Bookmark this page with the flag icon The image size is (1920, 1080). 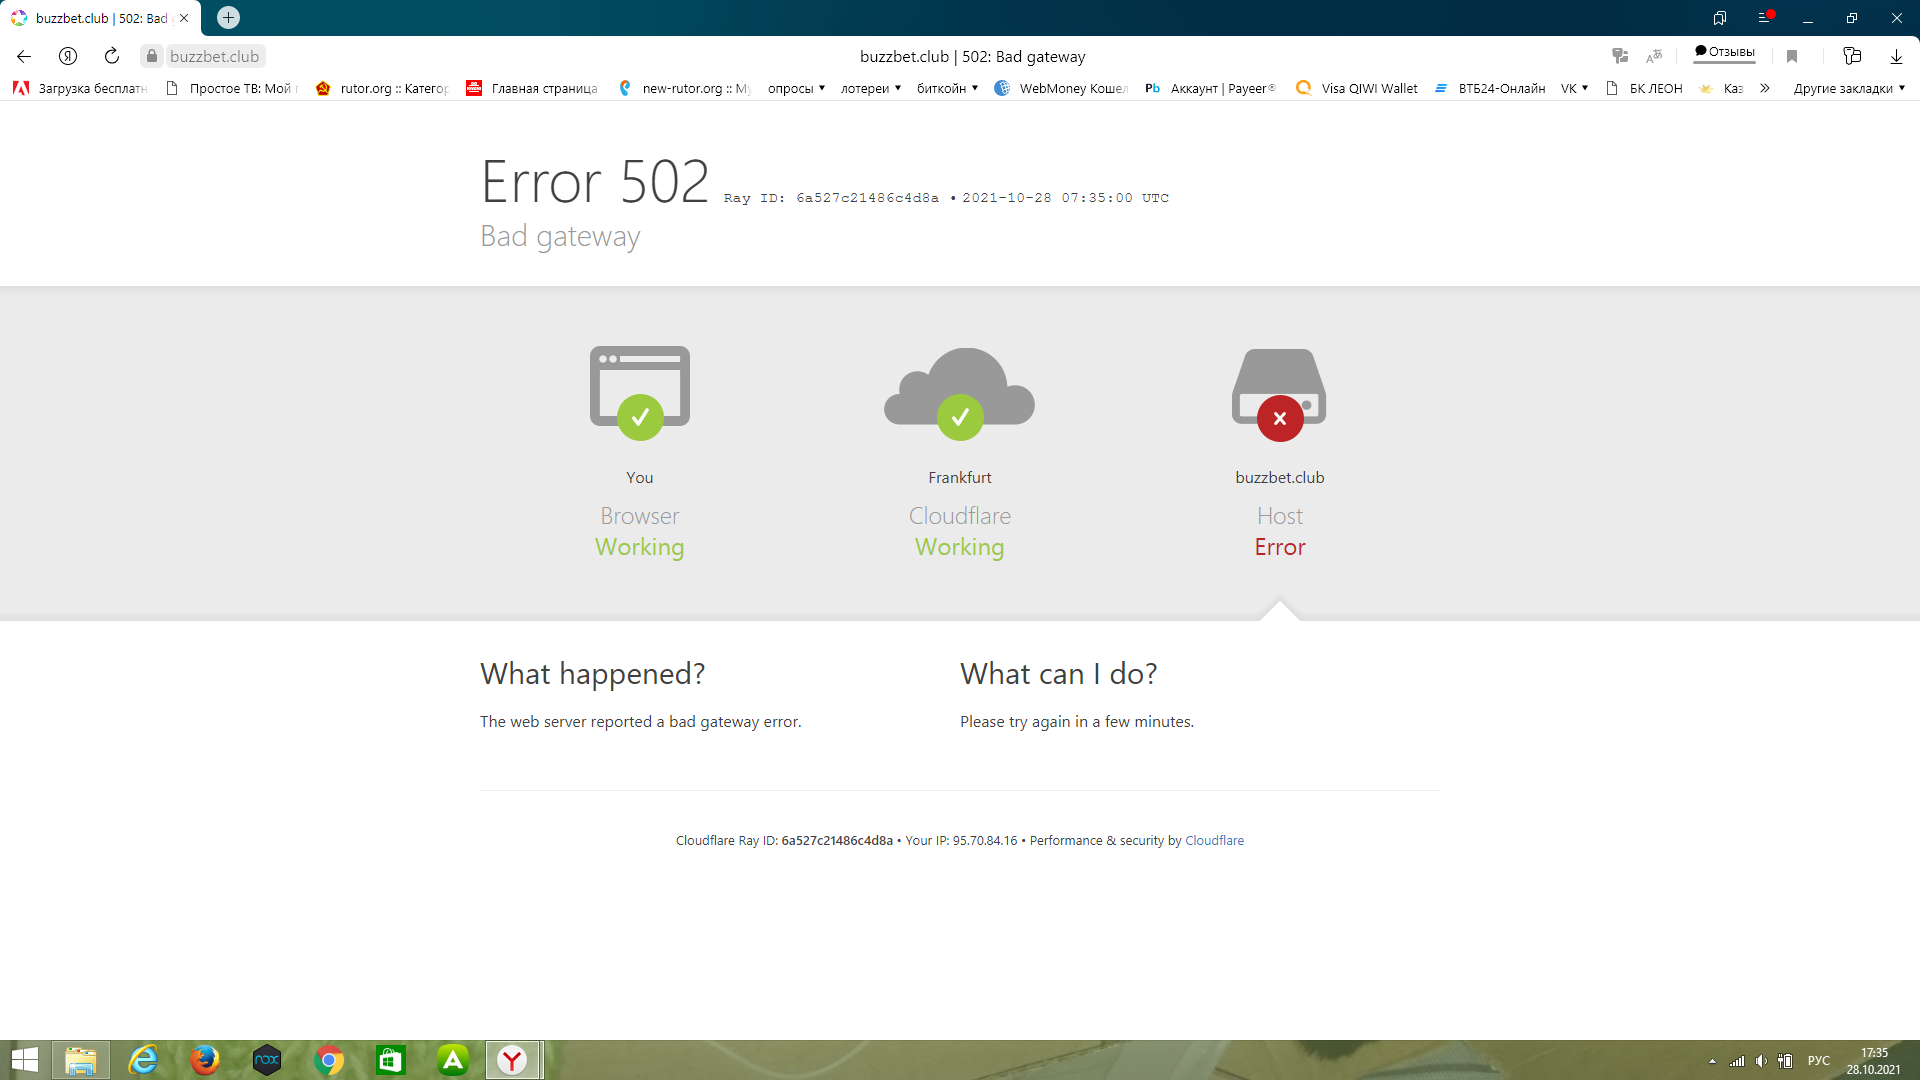click(x=1792, y=56)
